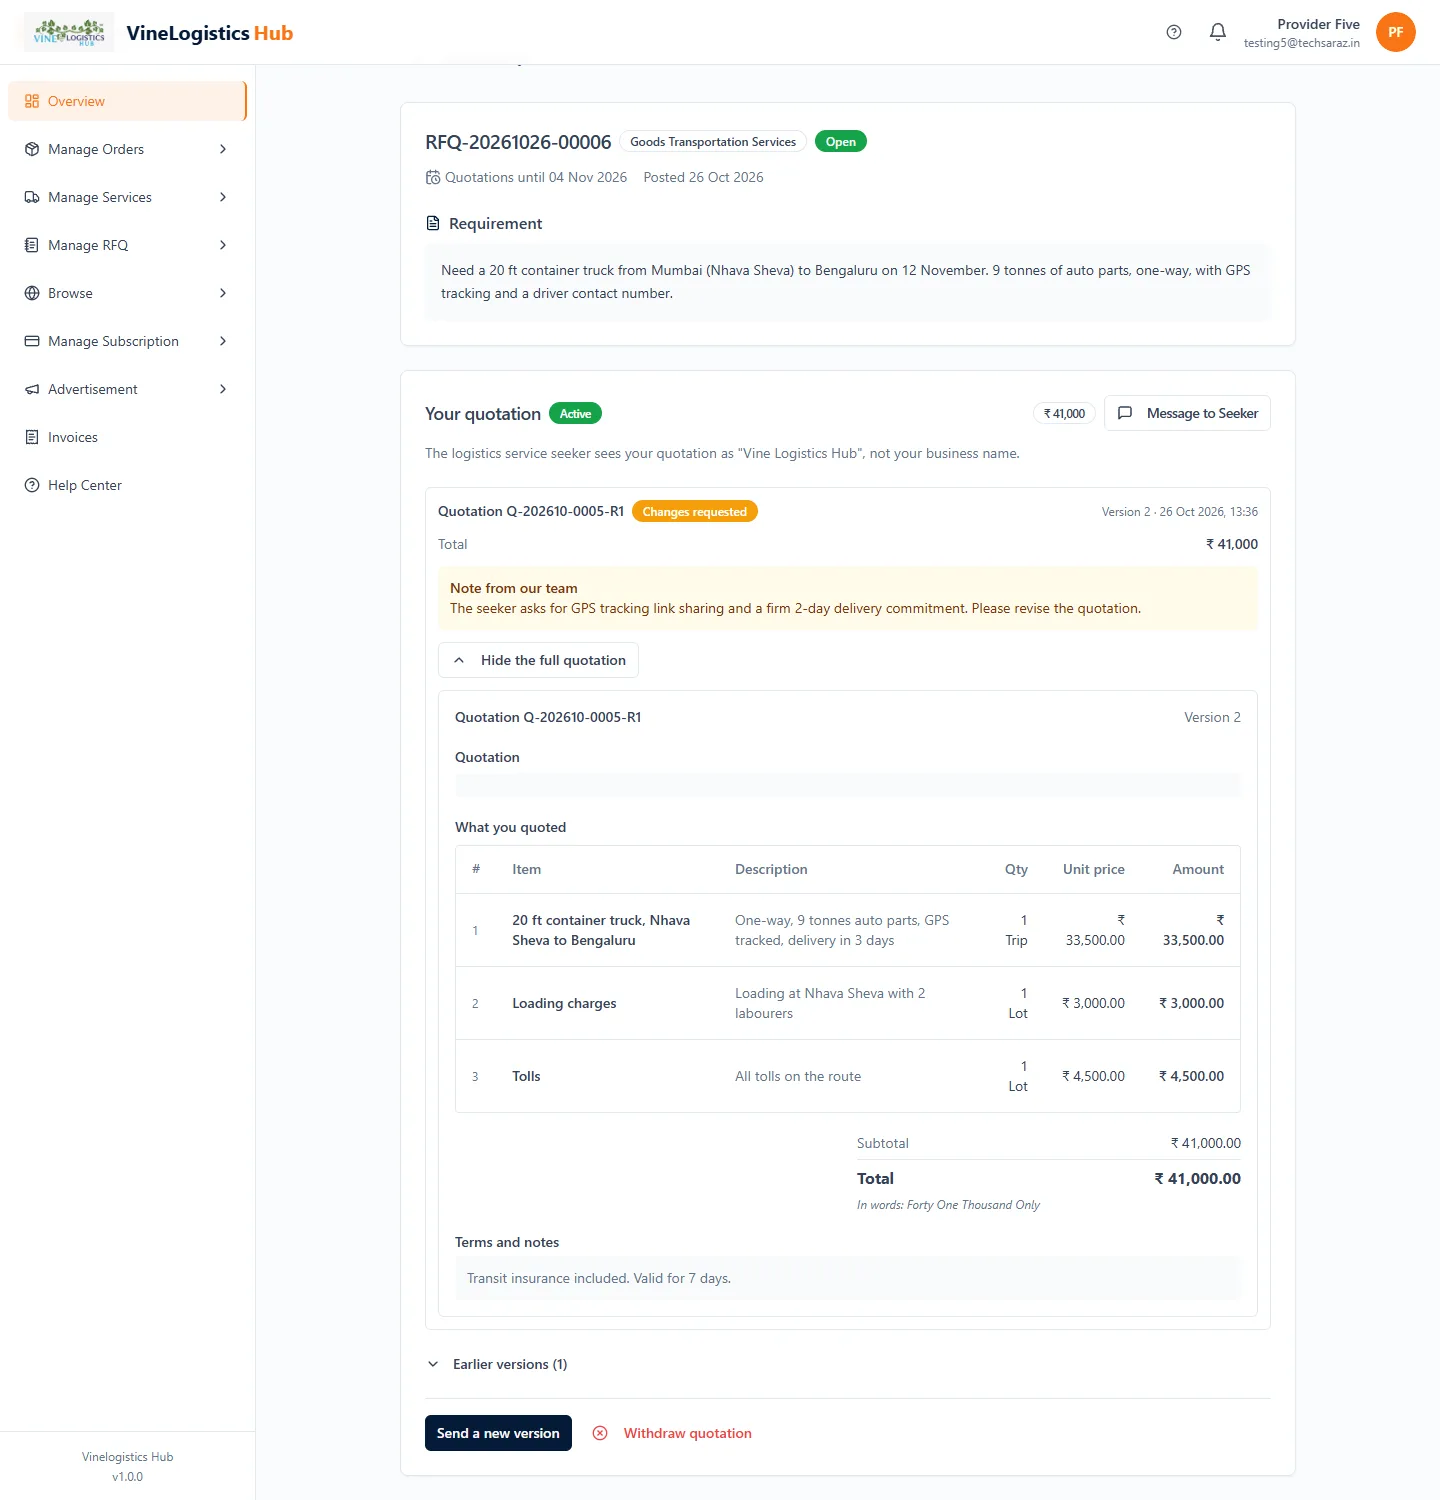Click Withdraw quotation link
The image size is (1440, 1500).
coord(688,1433)
